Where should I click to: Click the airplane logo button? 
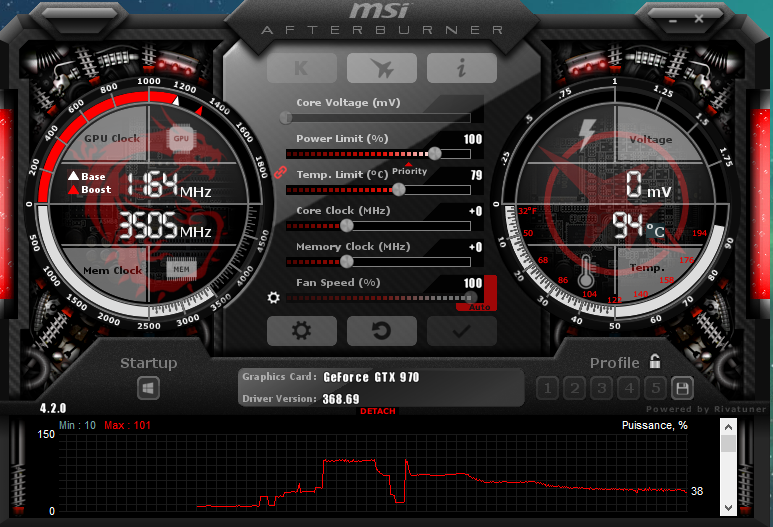(x=382, y=68)
